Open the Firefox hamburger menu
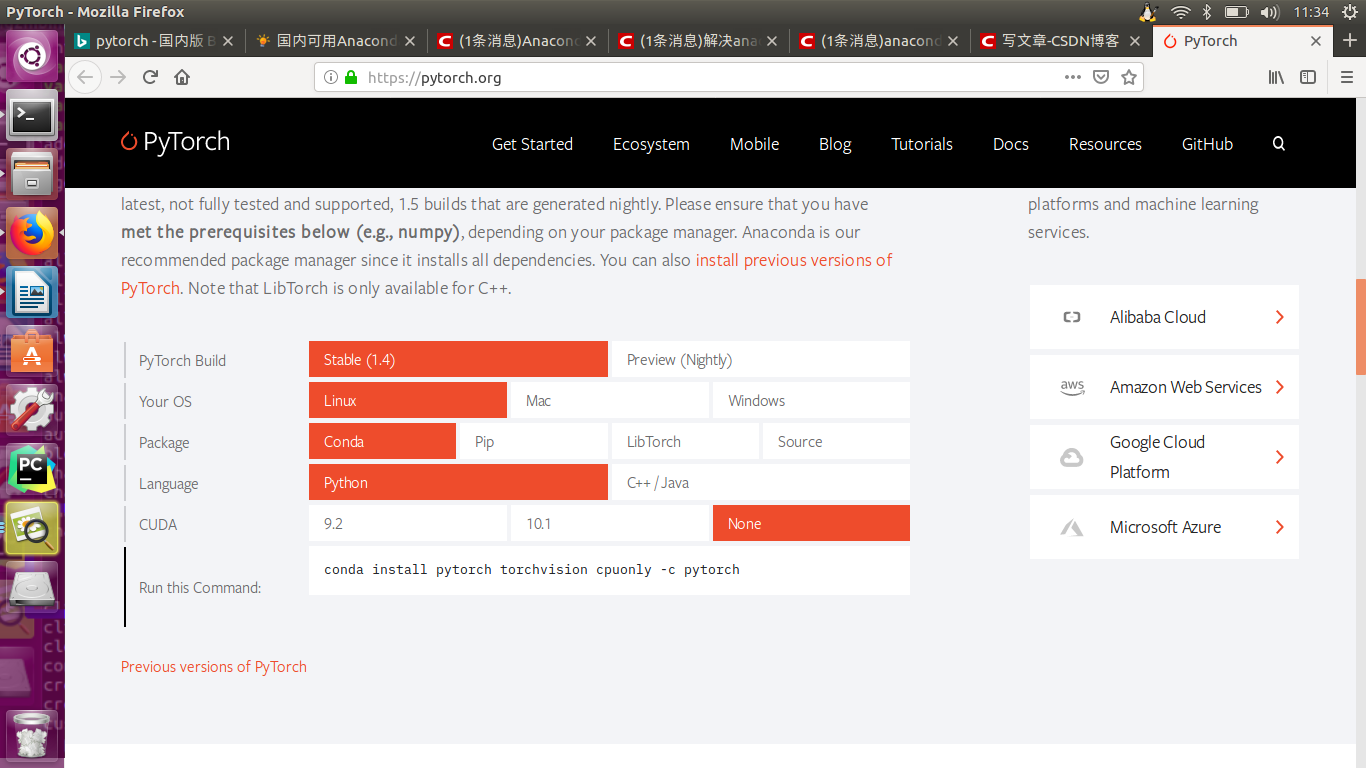 [1346, 77]
